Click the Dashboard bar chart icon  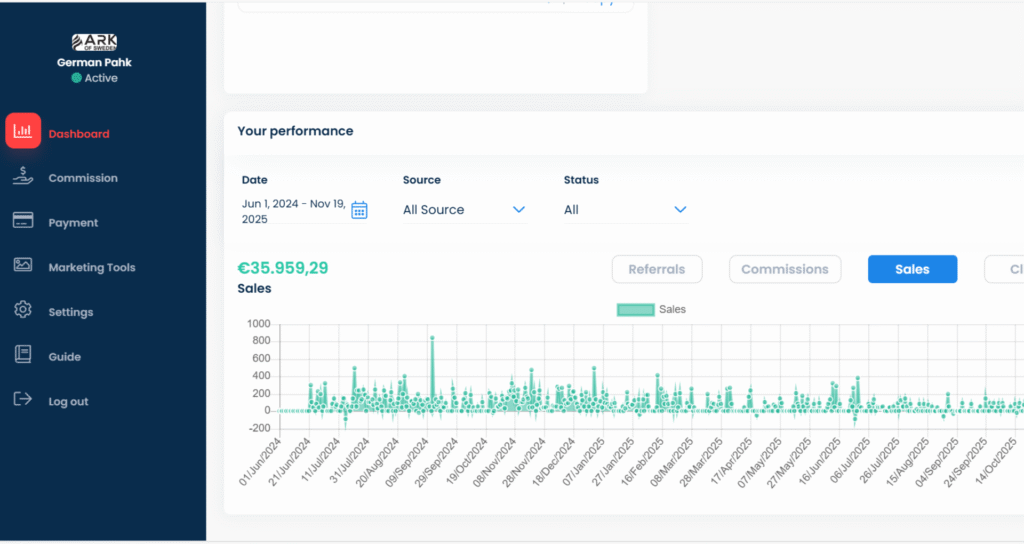tap(23, 131)
